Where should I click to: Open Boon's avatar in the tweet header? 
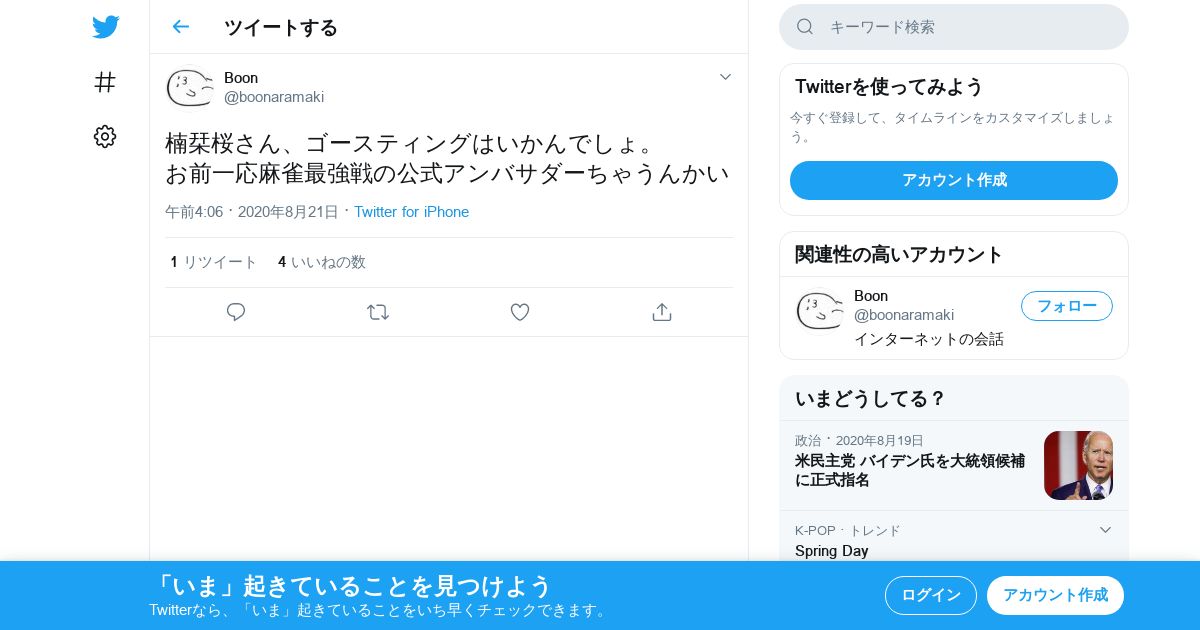pyautogui.click(x=189, y=87)
